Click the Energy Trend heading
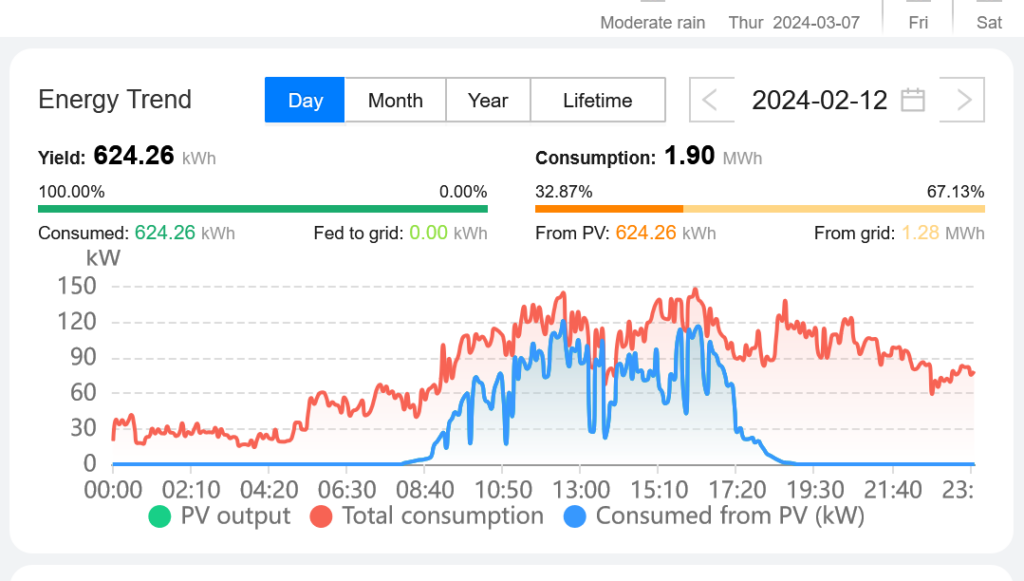This screenshot has width=1024, height=581. pyautogui.click(x=115, y=100)
